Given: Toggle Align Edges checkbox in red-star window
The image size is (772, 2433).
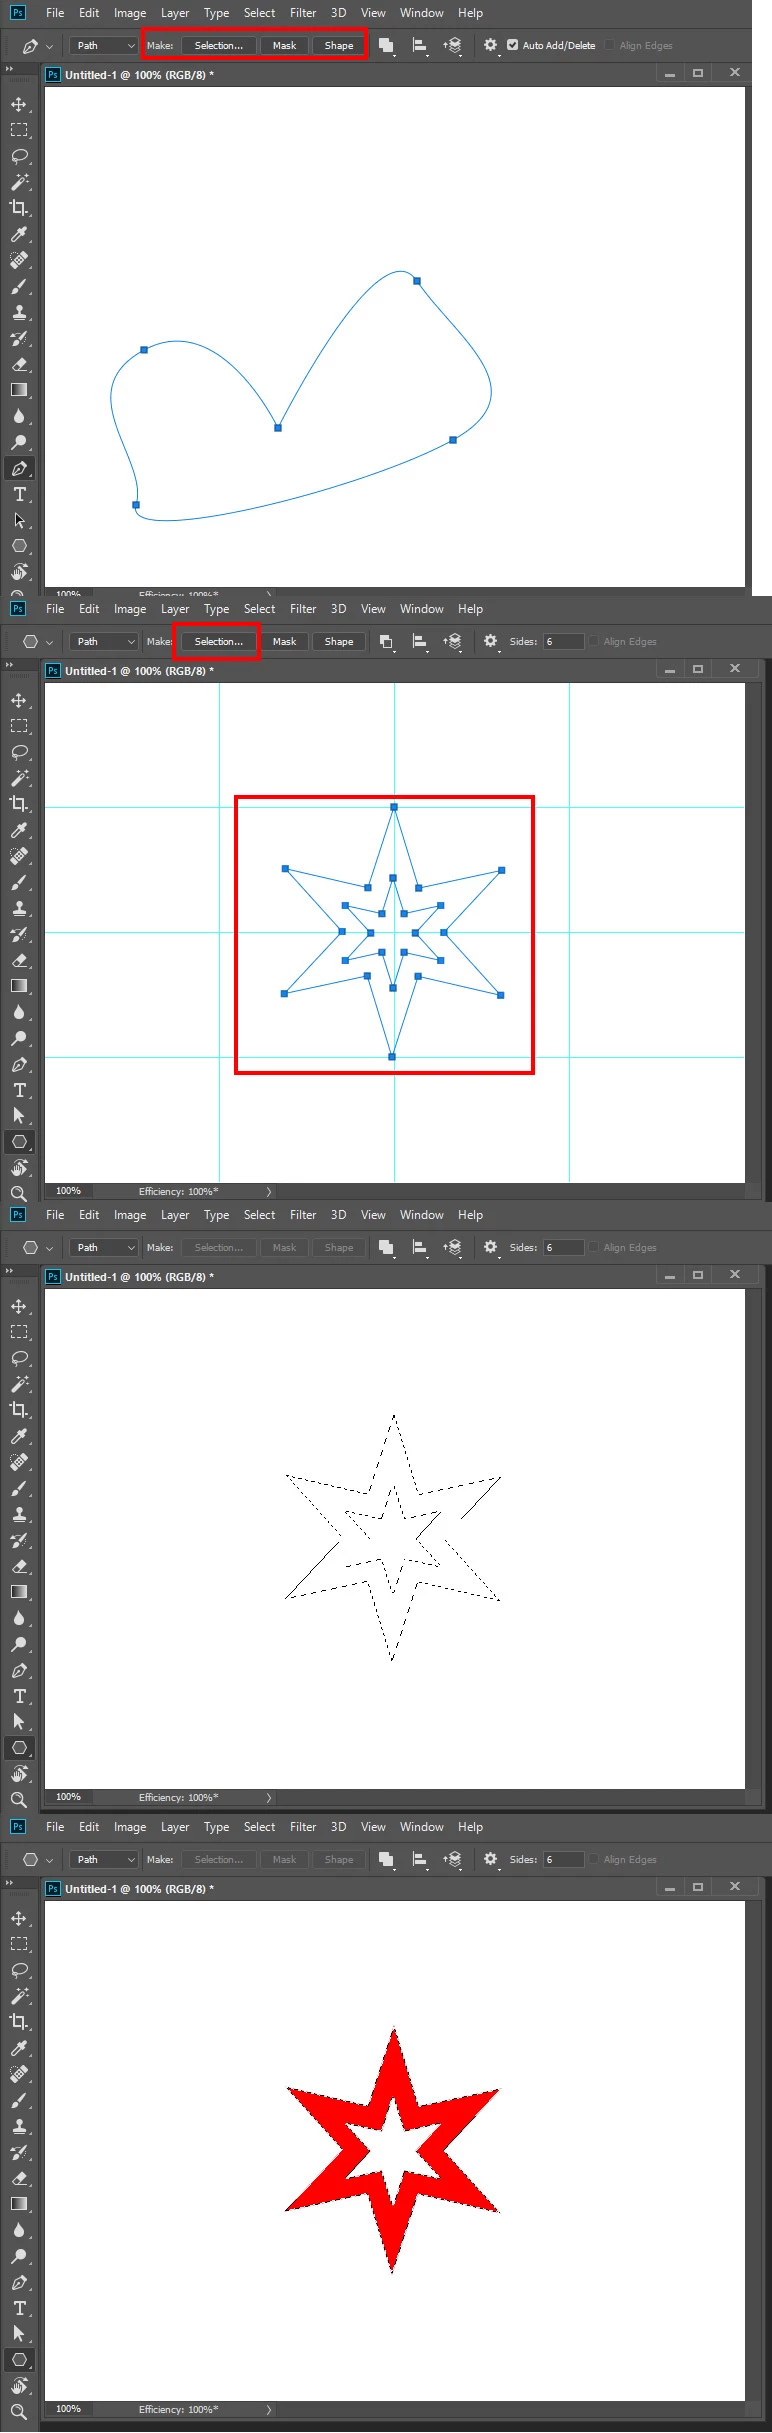Looking at the screenshot, I should coord(594,1860).
